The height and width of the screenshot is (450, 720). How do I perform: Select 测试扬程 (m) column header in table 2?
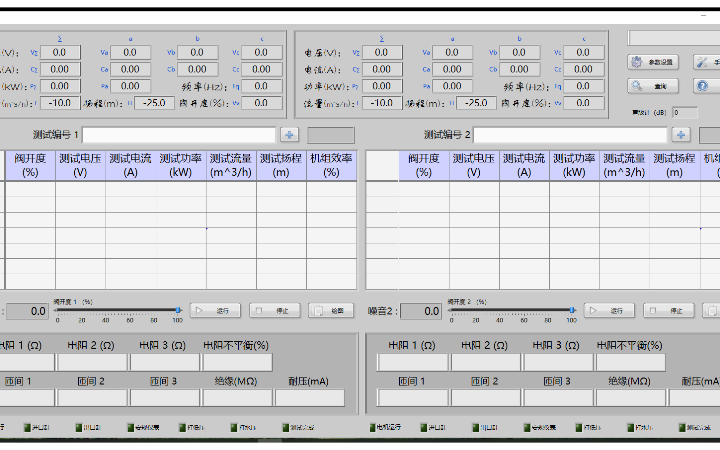[x=675, y=166]
